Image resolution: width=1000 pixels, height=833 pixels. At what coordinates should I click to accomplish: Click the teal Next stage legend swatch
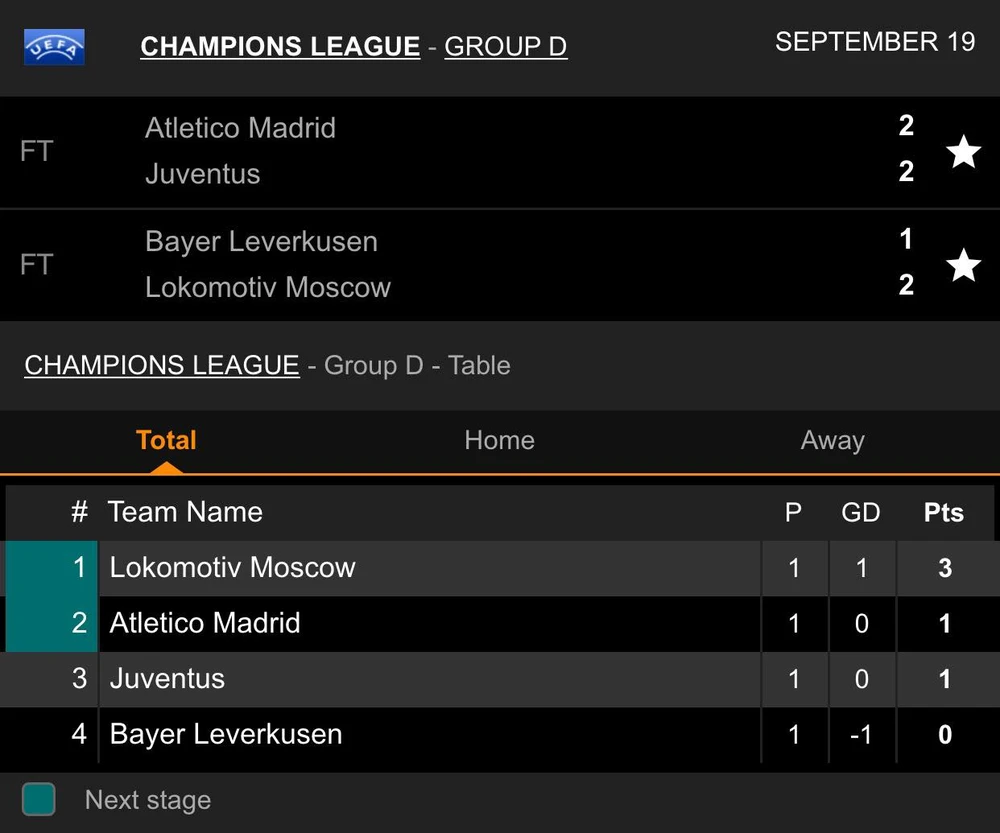(39, 800)
